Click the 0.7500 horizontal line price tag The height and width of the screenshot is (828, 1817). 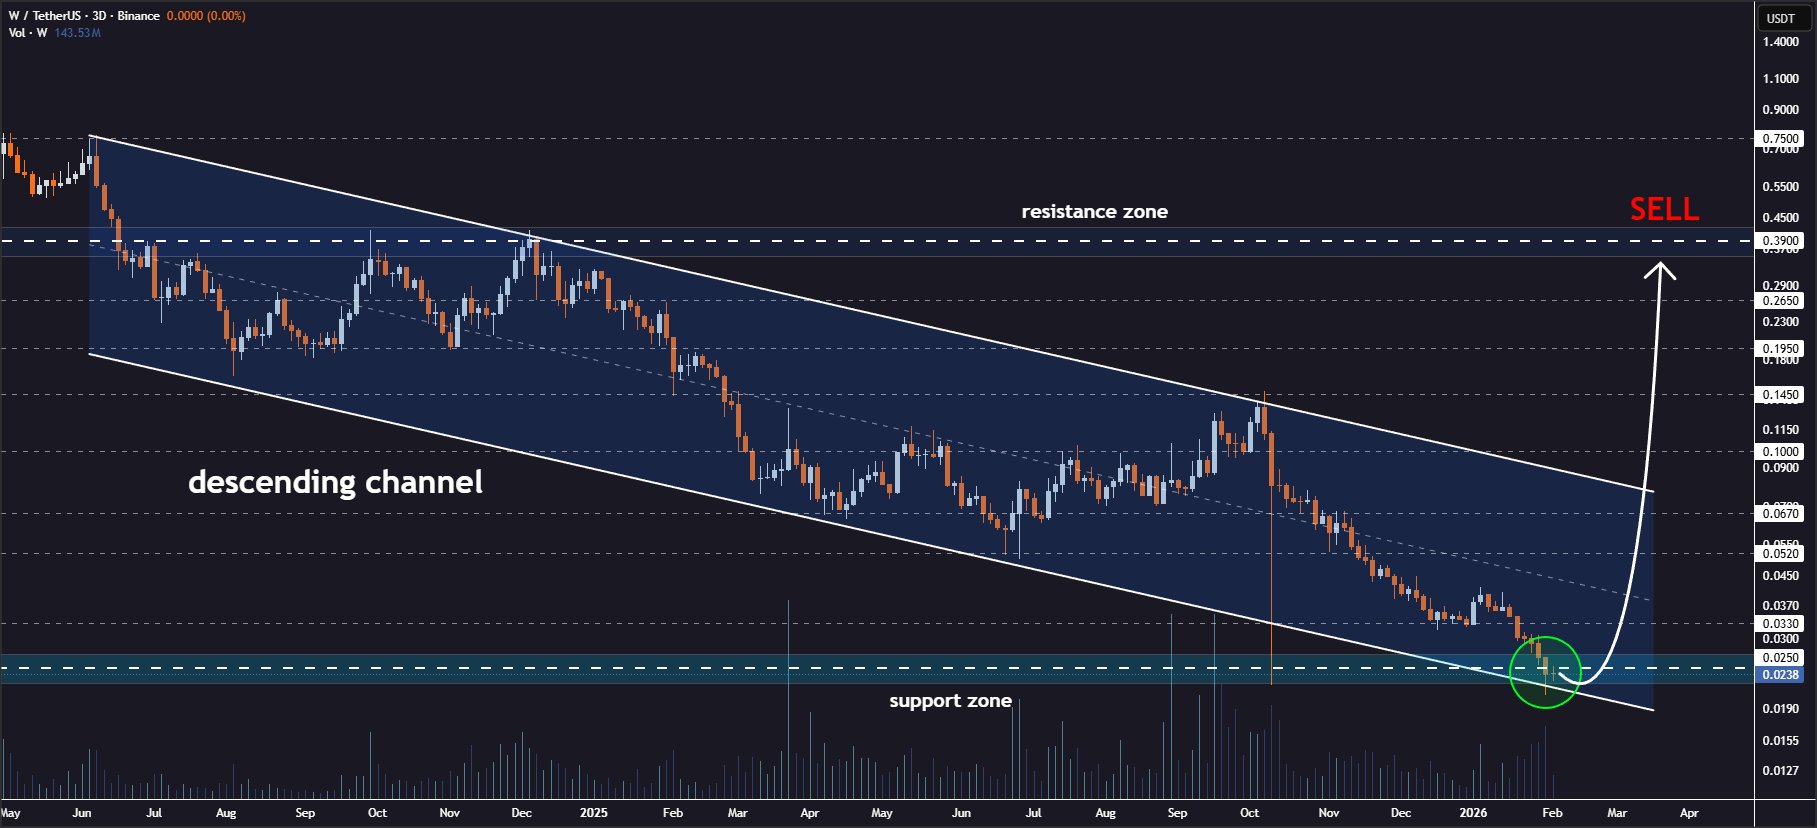click(1780, 139)
